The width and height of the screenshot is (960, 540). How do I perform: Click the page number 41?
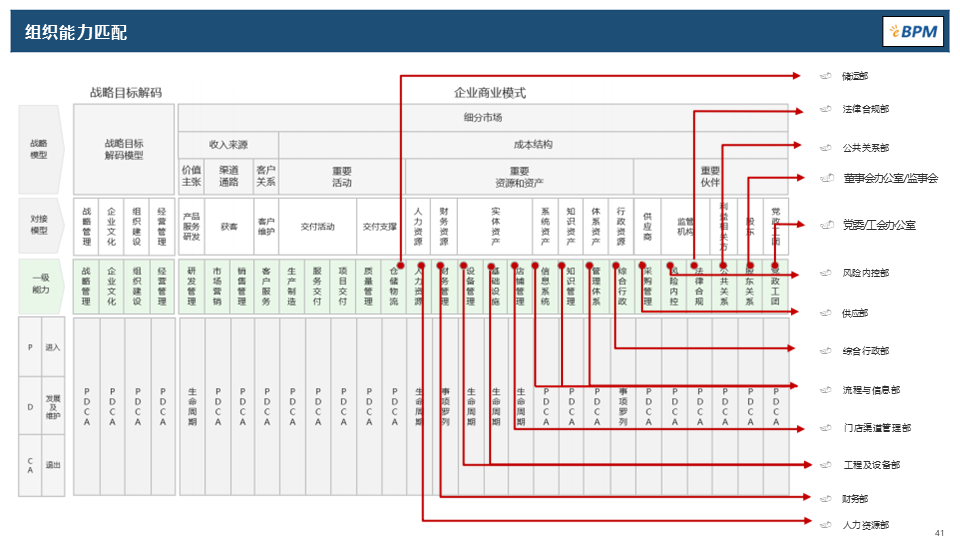coord(940,533)
